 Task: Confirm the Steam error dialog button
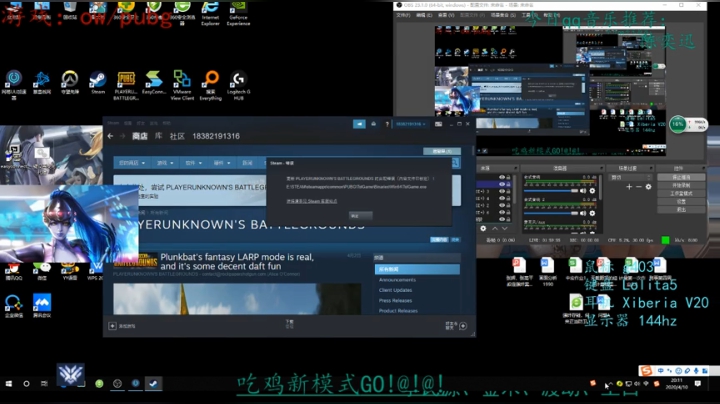[360, 215]
